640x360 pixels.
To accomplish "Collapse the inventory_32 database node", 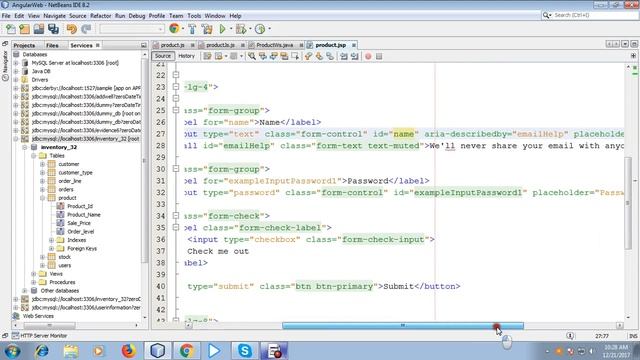I will [x=25, y=147].
